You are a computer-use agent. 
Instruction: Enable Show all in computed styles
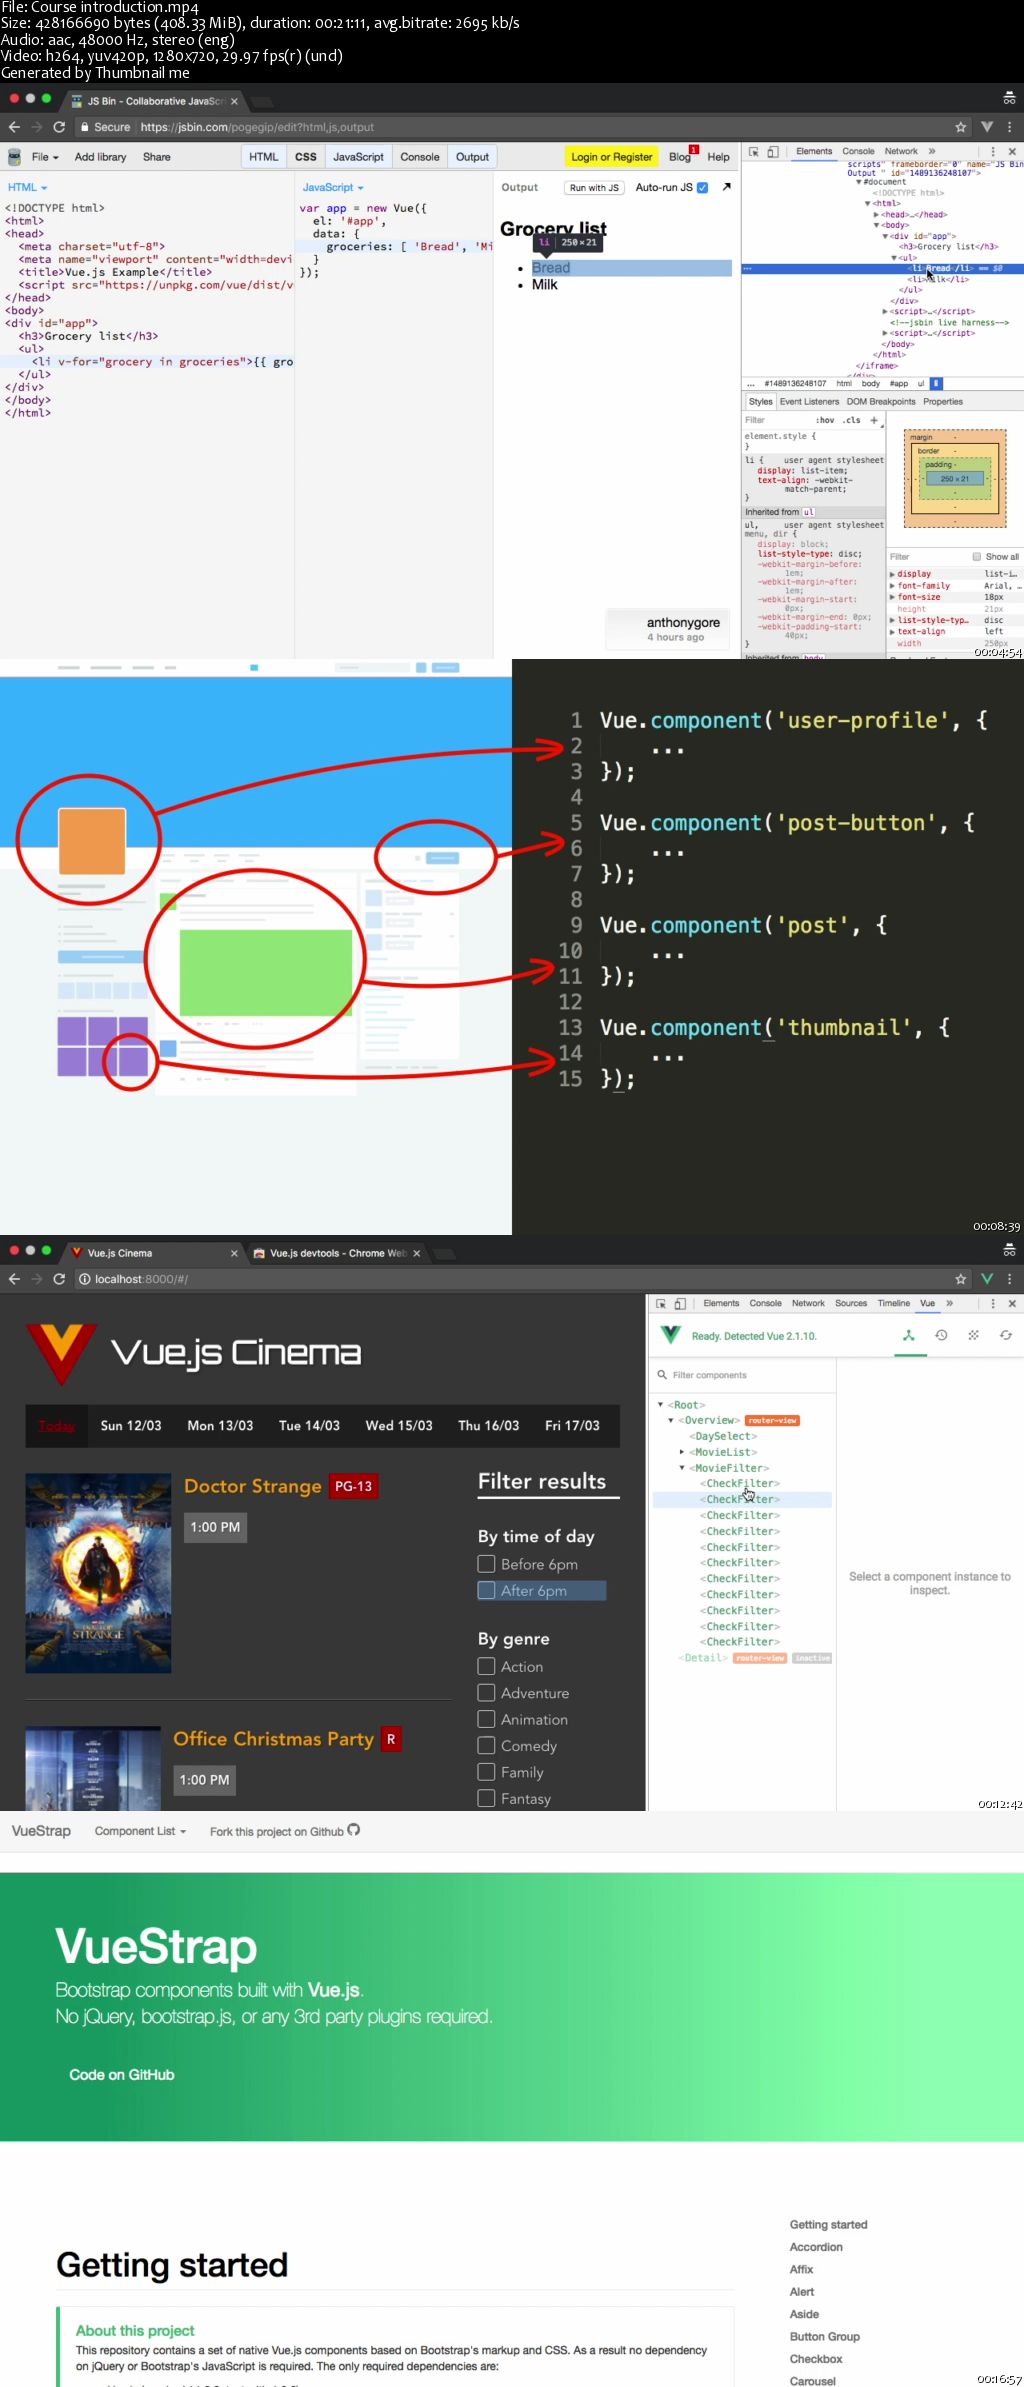(x=977, y=557)
